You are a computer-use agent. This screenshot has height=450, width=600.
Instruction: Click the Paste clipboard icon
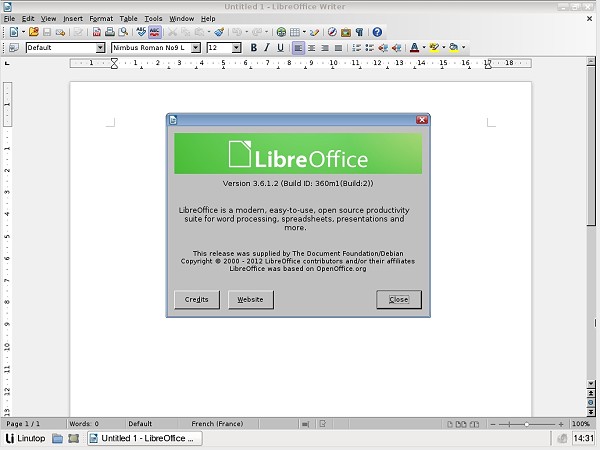click(199, 32)
